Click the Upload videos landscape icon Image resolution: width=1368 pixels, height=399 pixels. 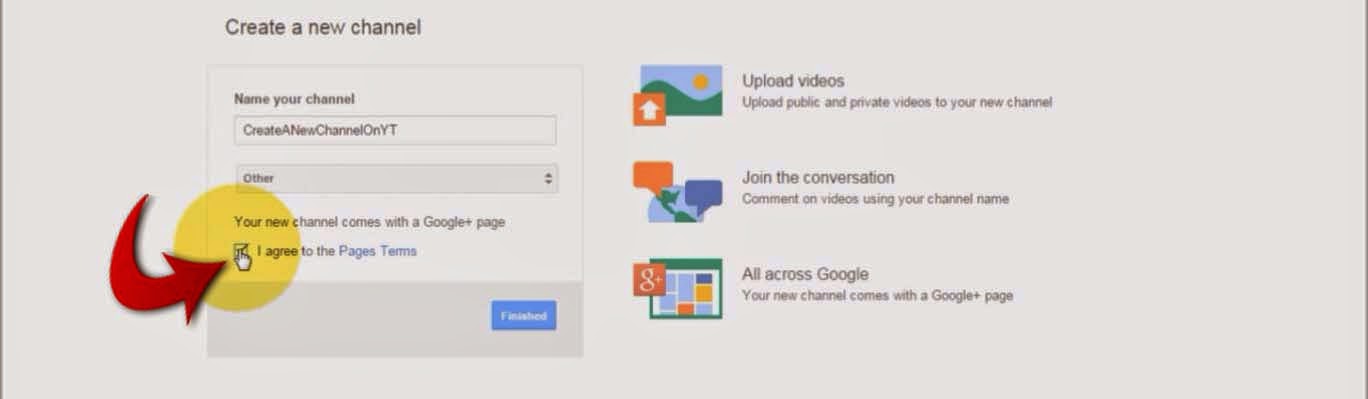679,95
